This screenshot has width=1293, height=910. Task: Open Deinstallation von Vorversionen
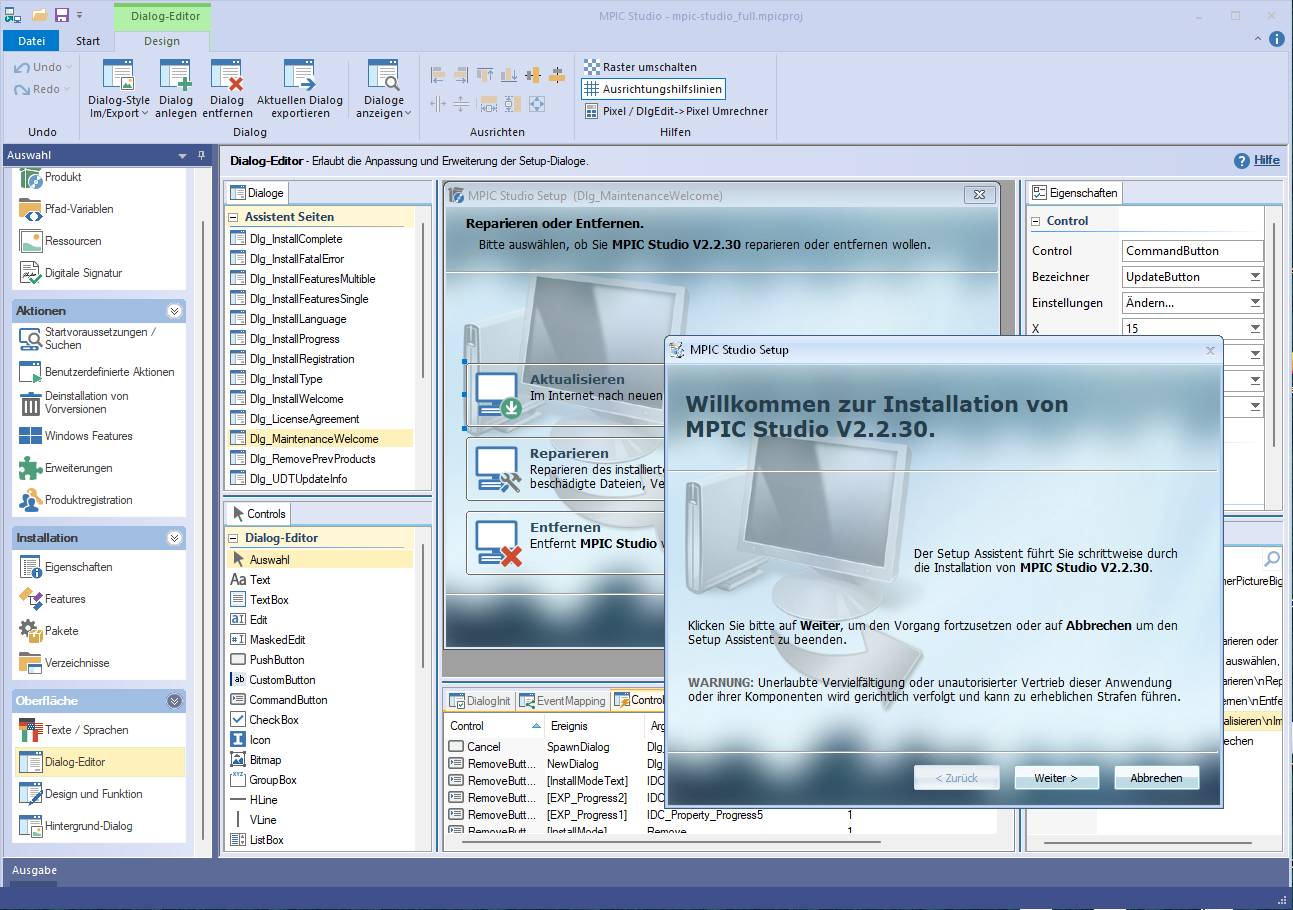click(x=86, y=402)
